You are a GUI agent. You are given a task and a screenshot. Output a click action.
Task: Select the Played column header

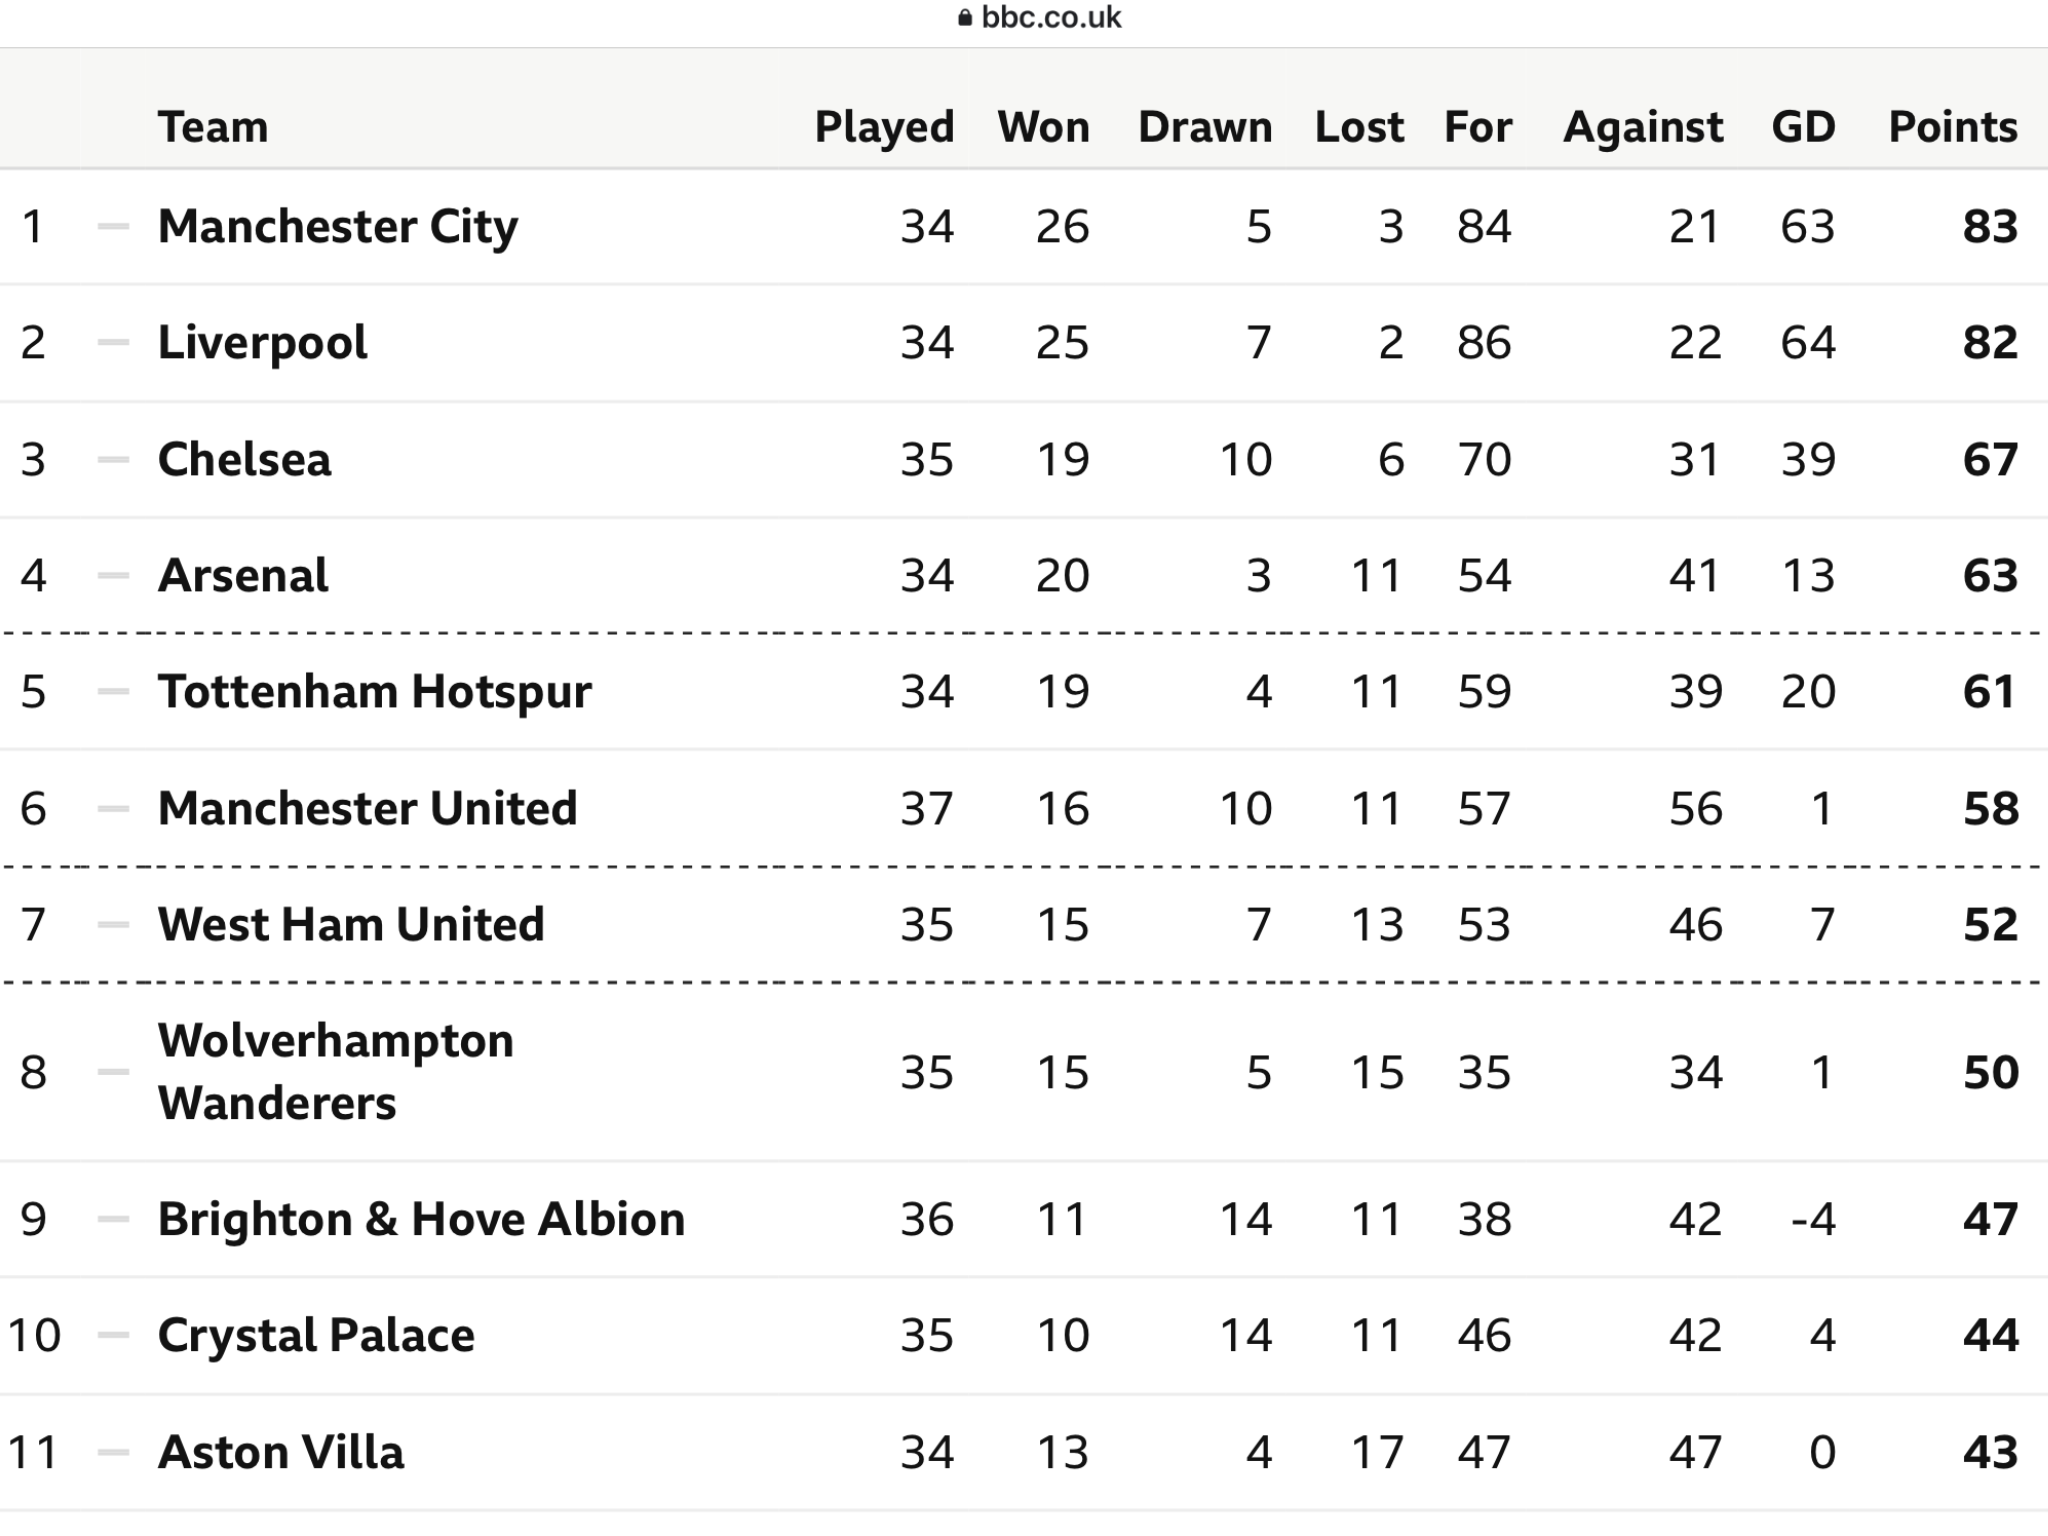(884, 127)
